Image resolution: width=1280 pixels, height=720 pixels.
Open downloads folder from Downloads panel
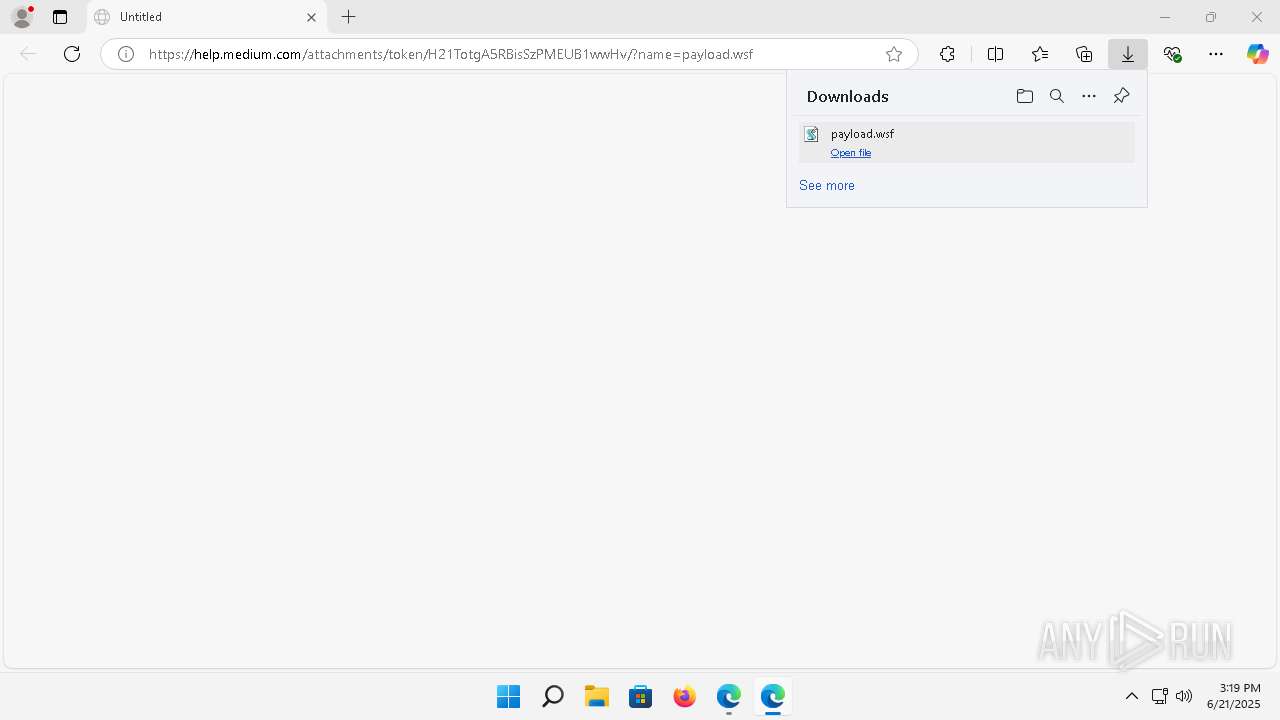1024,96
